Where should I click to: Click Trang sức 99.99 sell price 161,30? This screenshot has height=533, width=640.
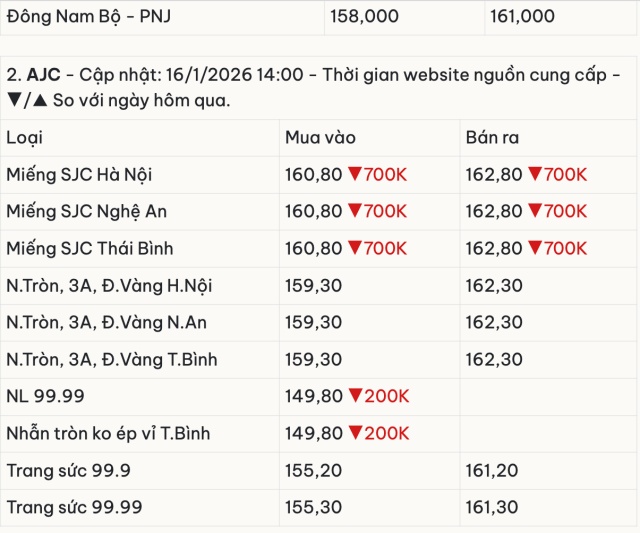(492, 507)
